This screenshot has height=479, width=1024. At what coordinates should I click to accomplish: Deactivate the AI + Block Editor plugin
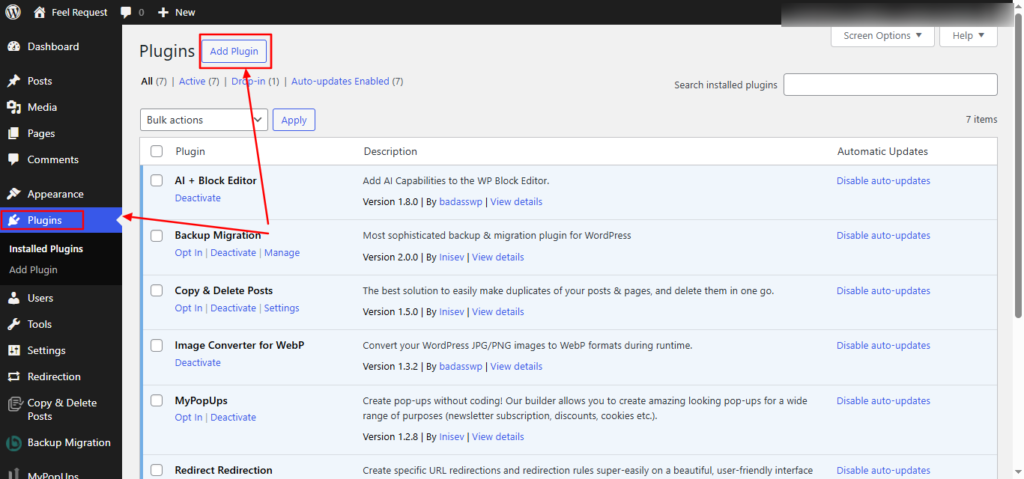(x=198, y=198)
